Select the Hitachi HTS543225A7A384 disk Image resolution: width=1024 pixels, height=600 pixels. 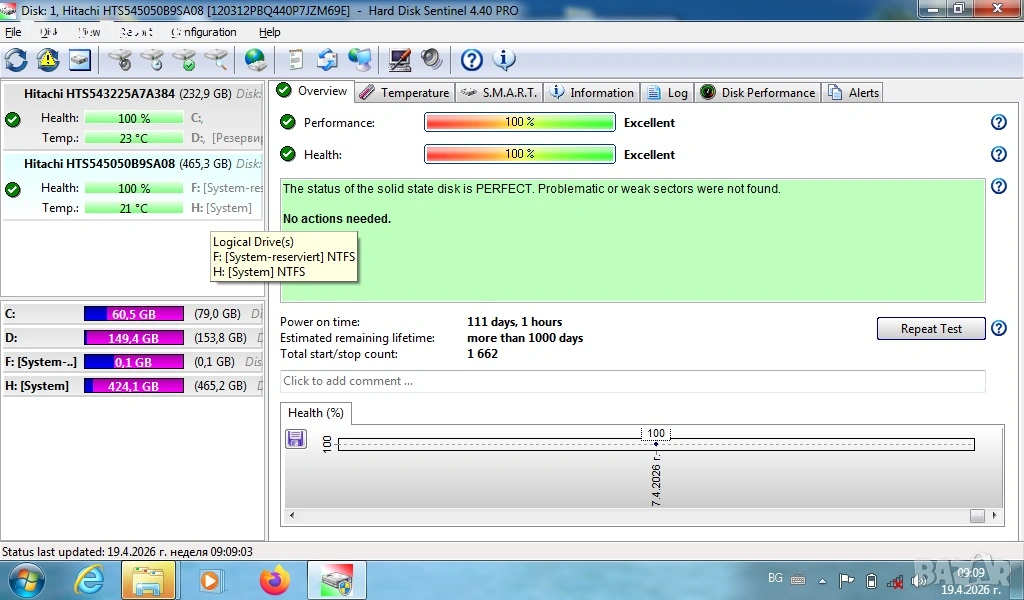[x=99, y=94]
